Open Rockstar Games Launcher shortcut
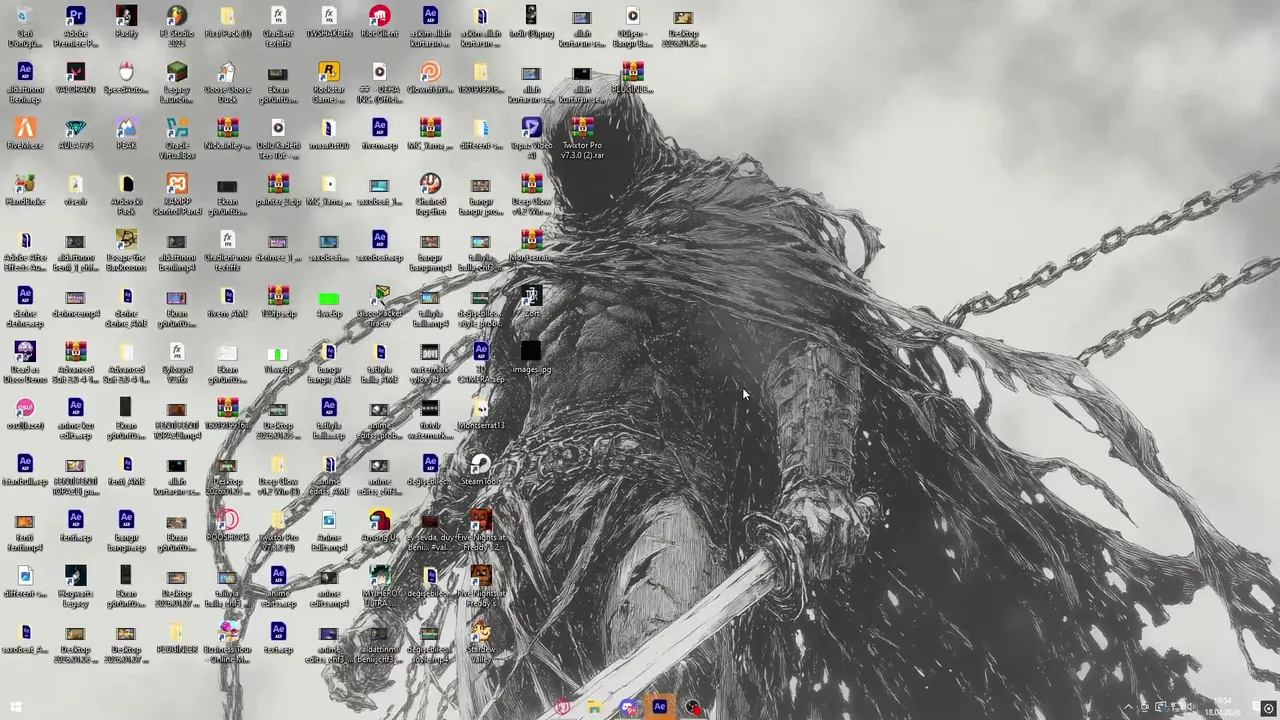The width and height of the screenshot is (1280, 720). click(x=328, y=83)
